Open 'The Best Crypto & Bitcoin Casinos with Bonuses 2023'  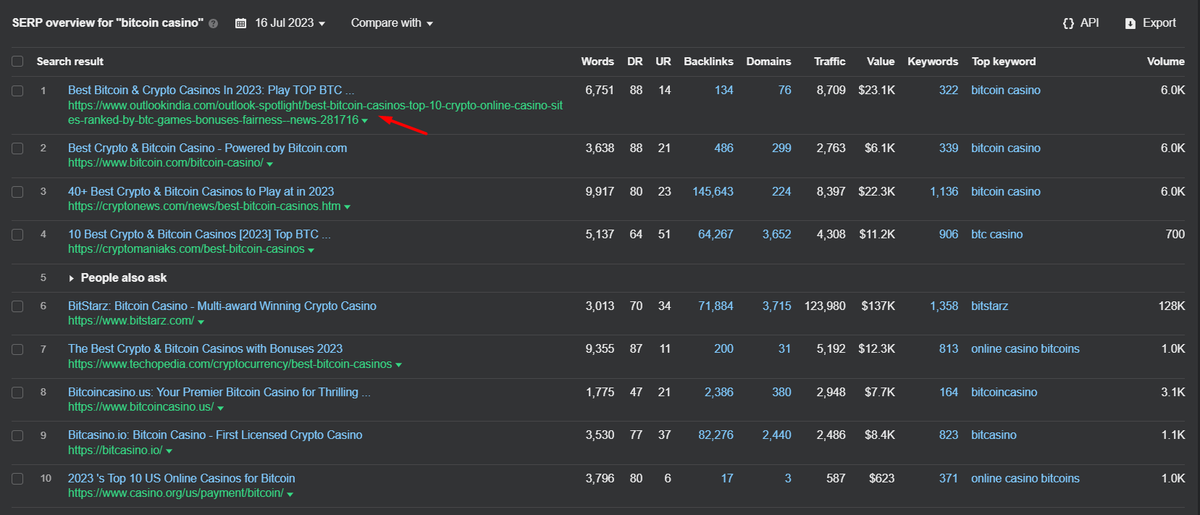pyautogui.click(x=205, y=349)
